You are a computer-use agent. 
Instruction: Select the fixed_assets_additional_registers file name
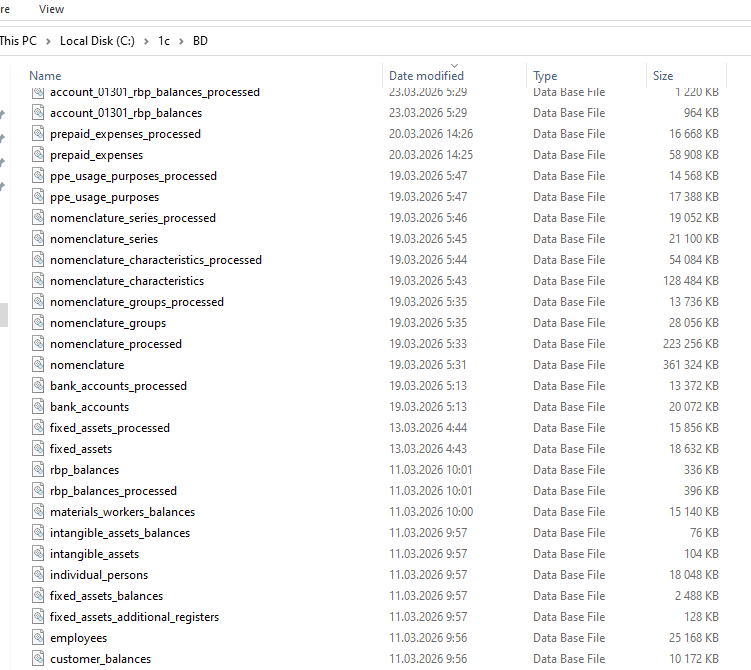(134, 617)
